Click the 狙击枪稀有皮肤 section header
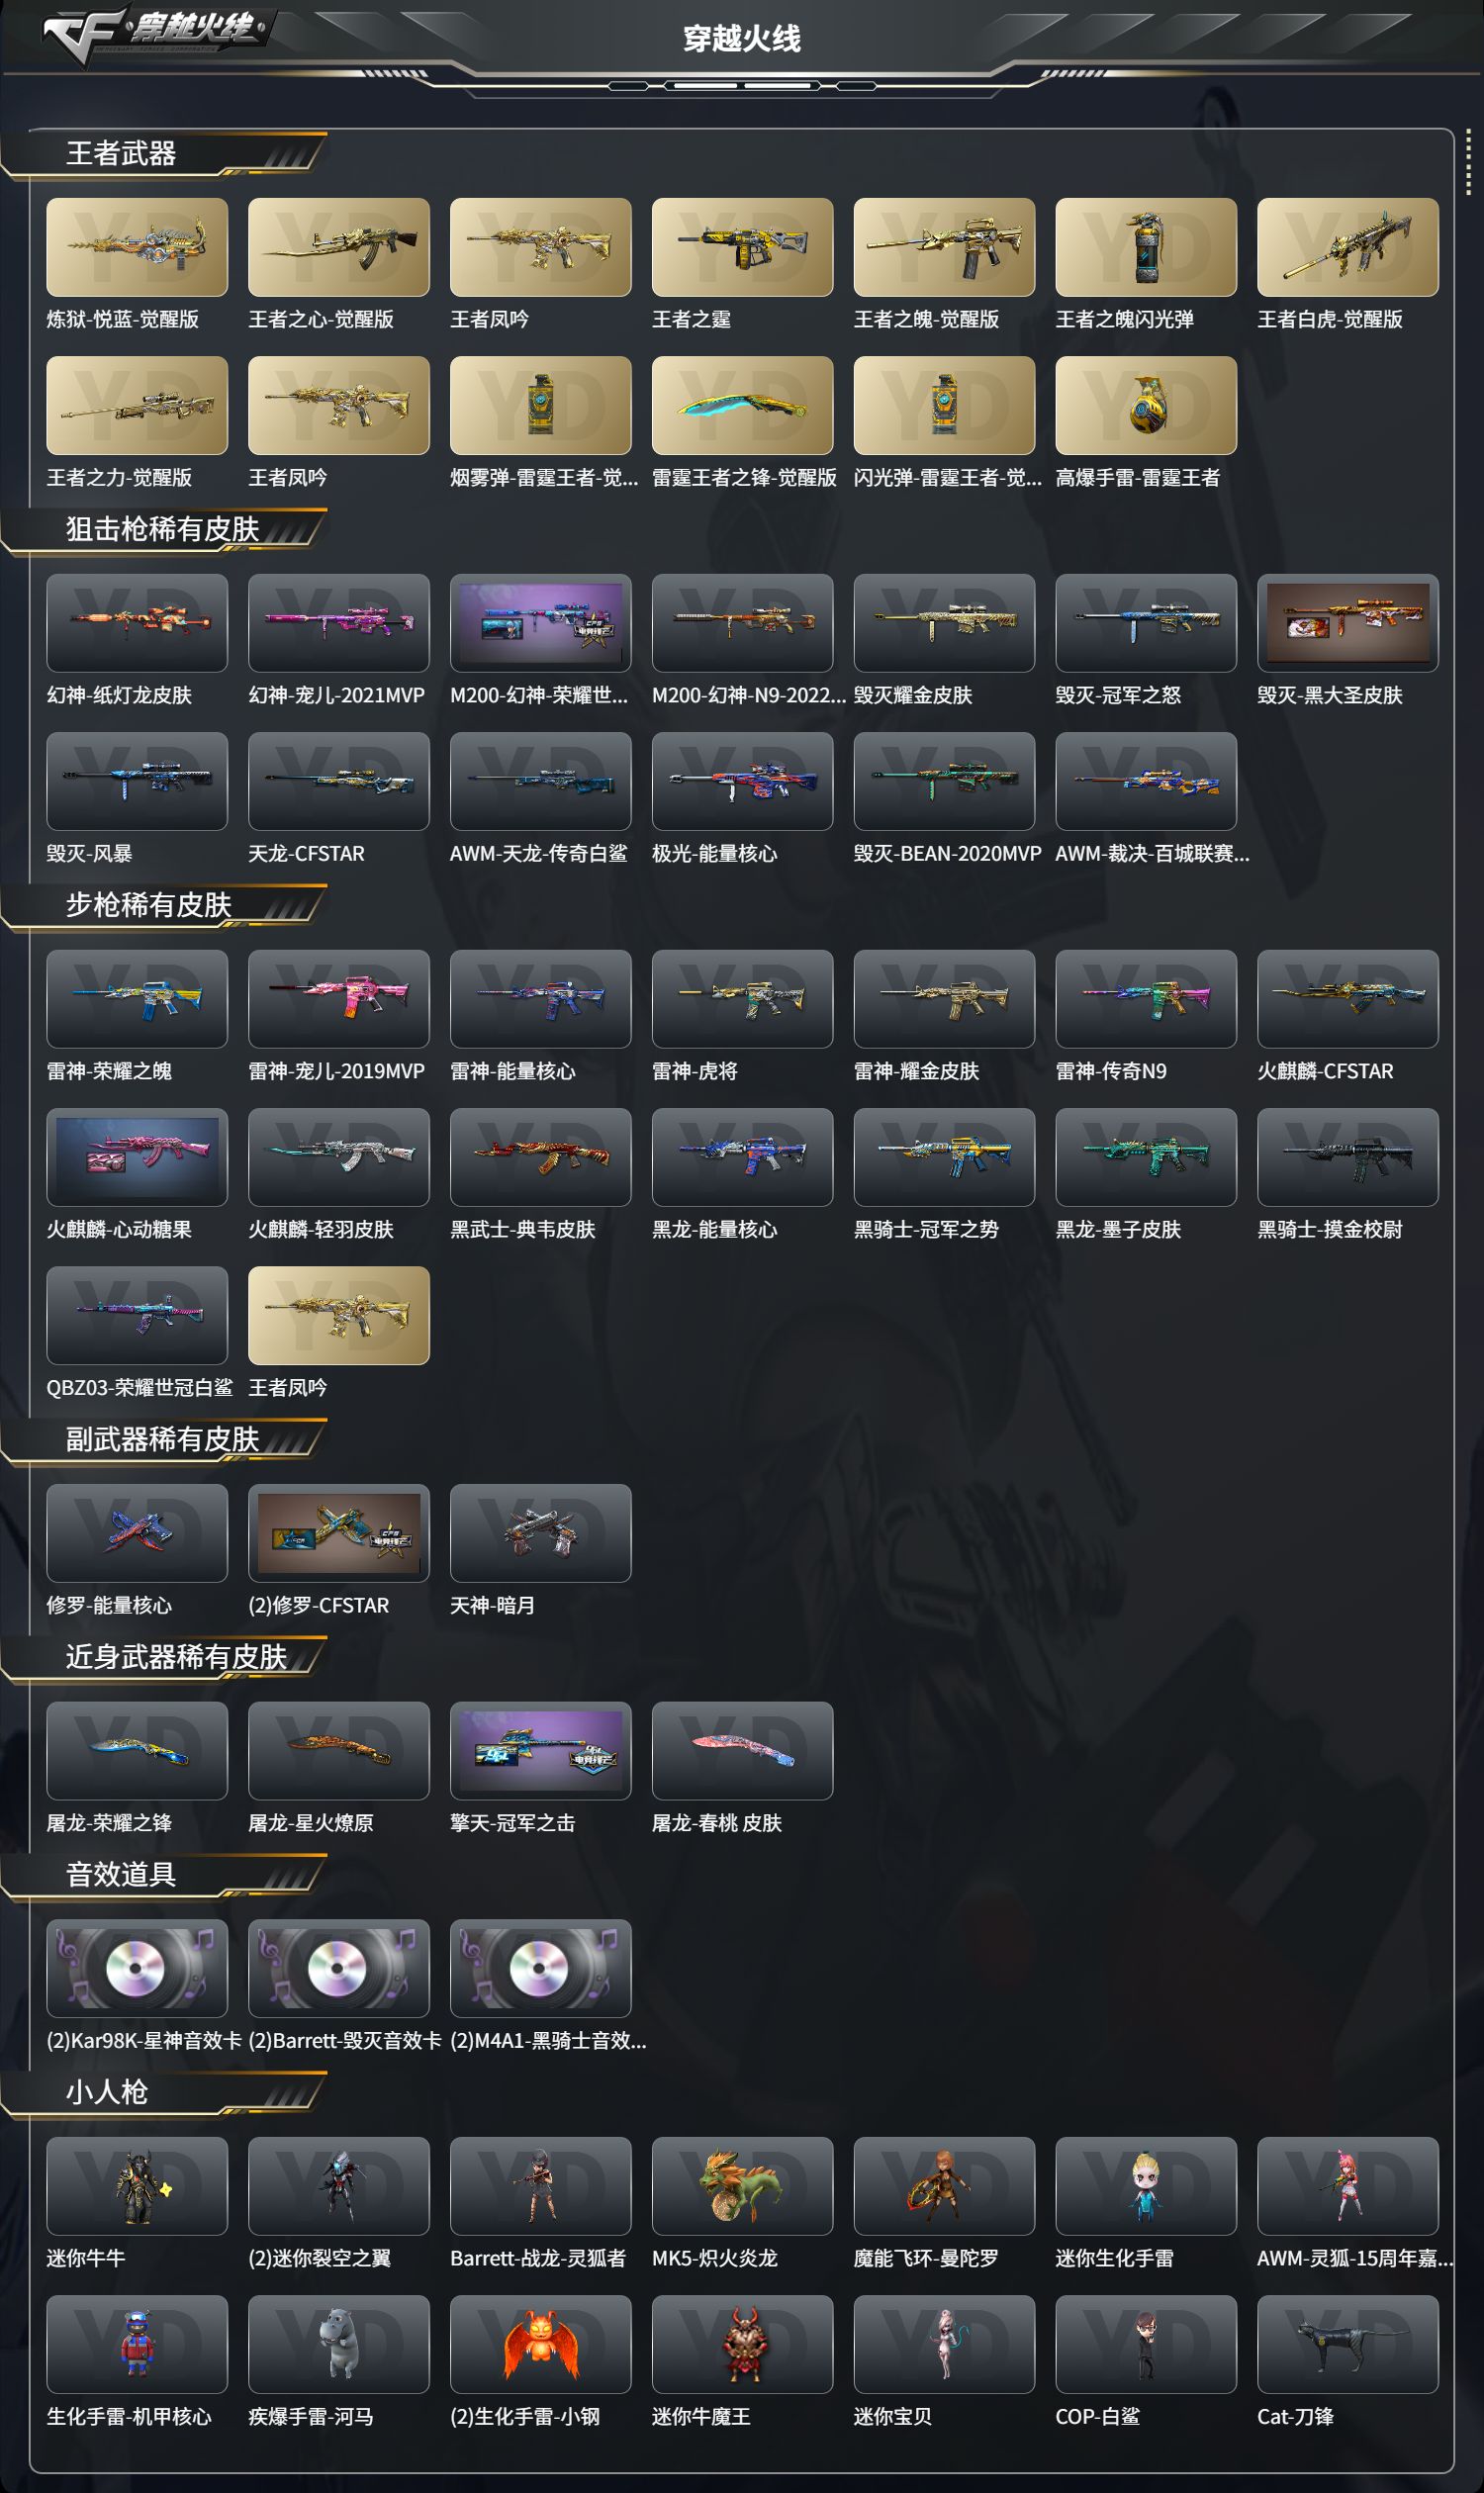 pyautogui.click(x=163, y=529)
